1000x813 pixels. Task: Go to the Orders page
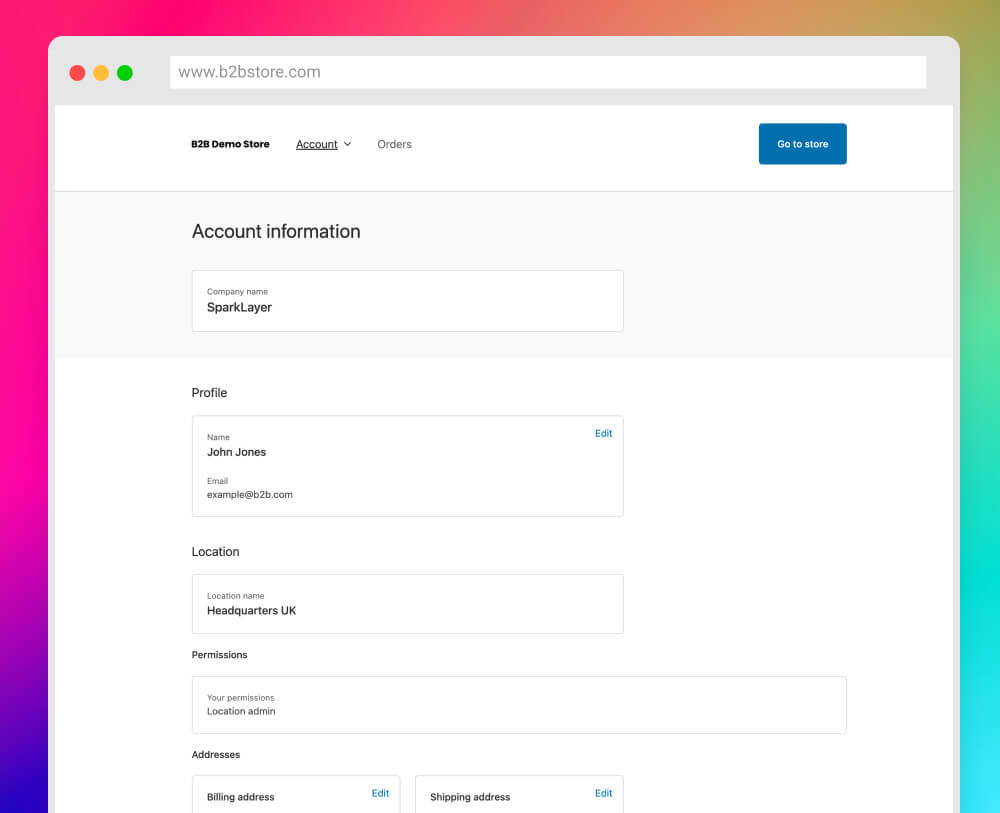click(x=394, y=144)
